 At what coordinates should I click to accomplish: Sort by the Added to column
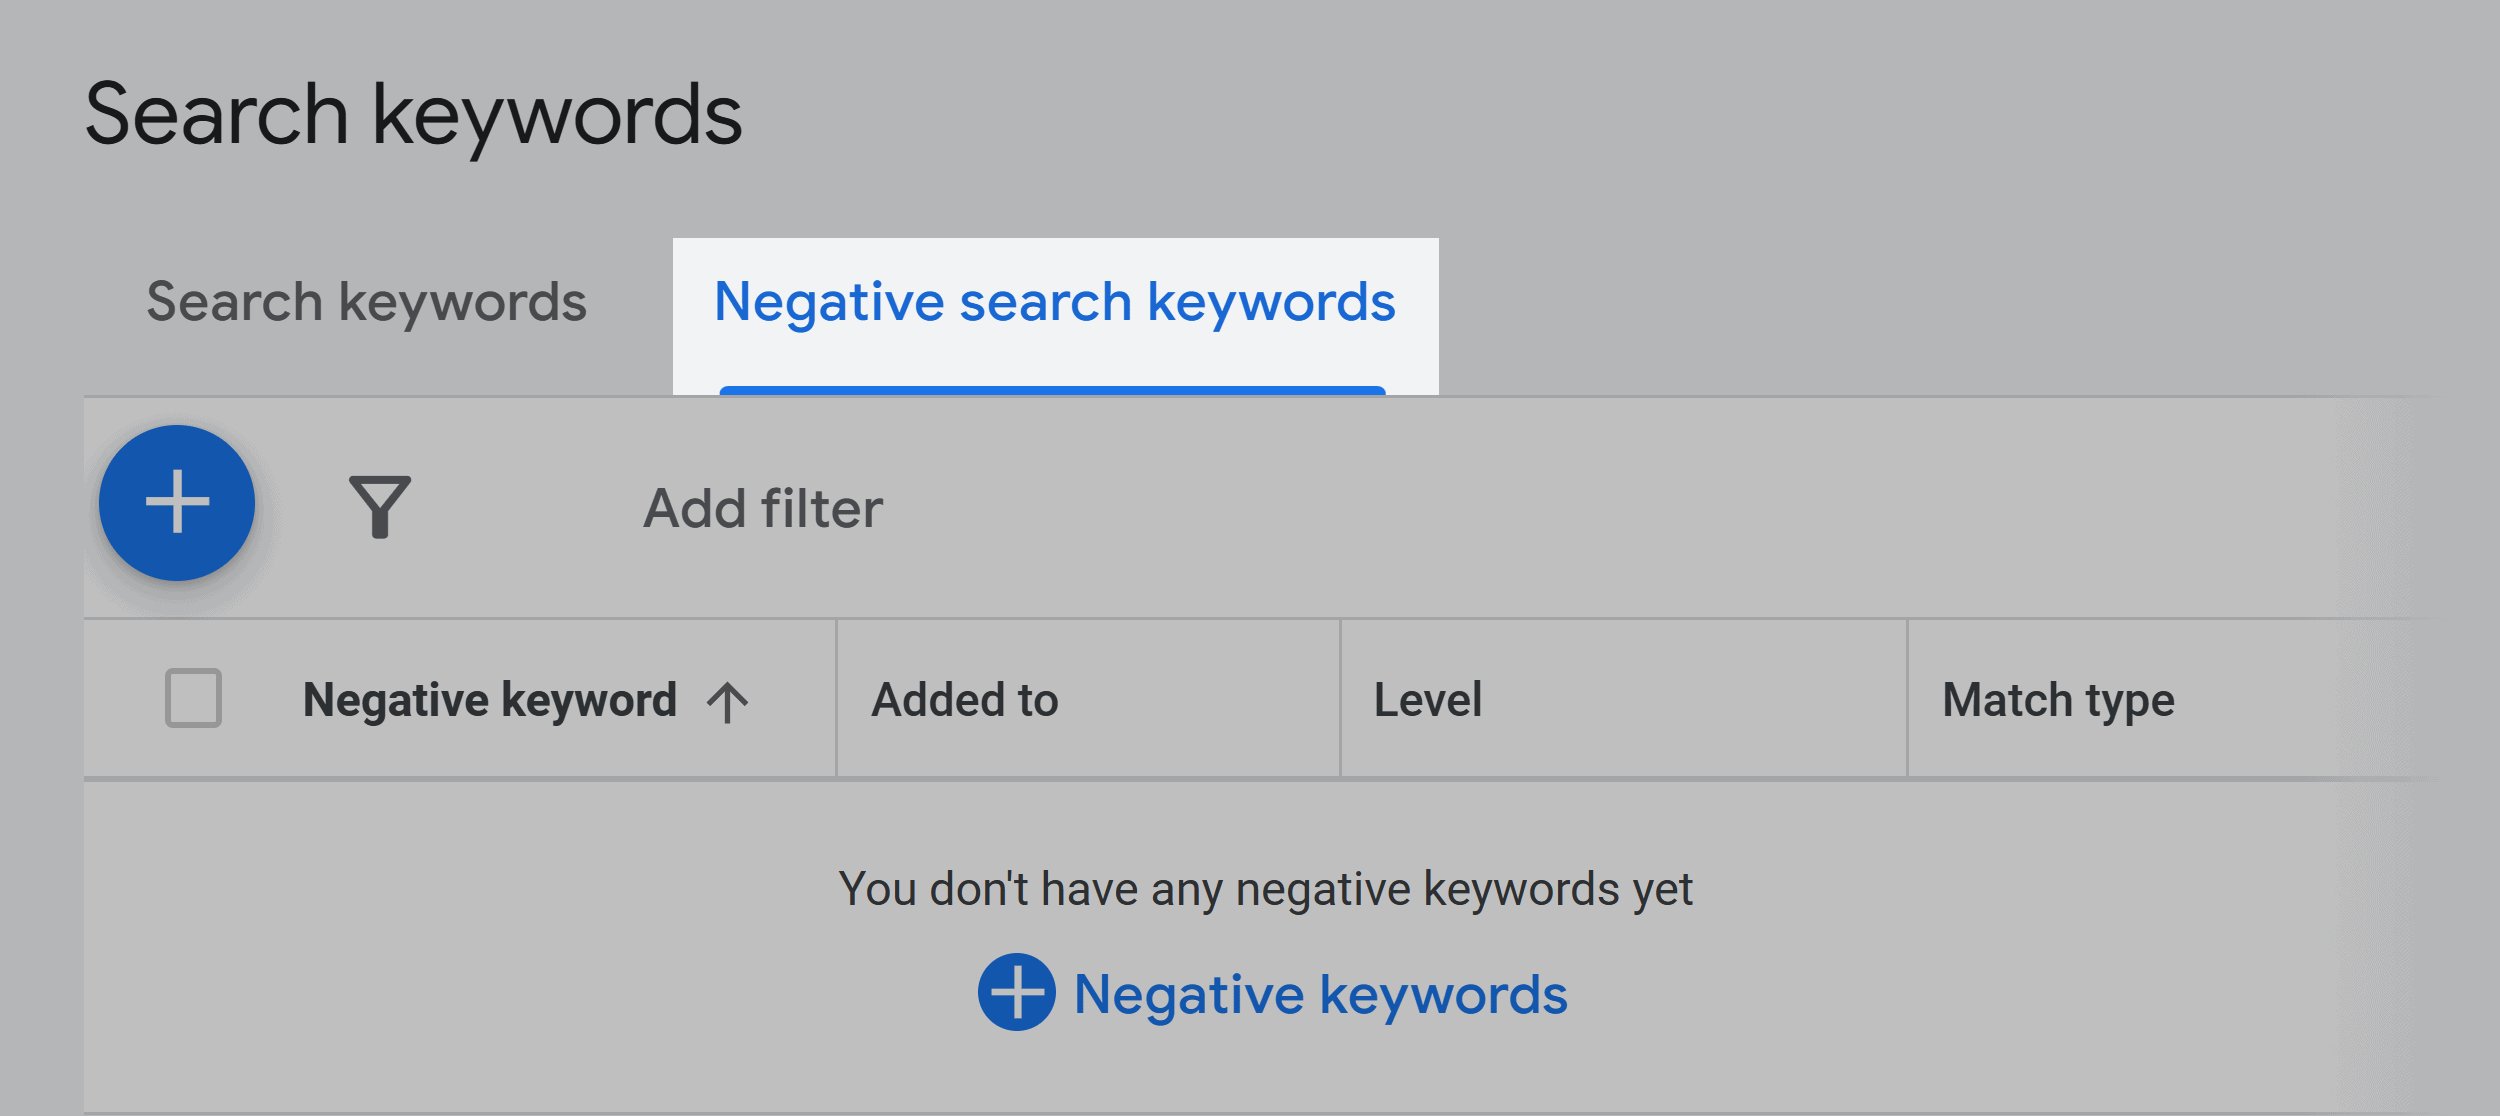pos(963,699)
